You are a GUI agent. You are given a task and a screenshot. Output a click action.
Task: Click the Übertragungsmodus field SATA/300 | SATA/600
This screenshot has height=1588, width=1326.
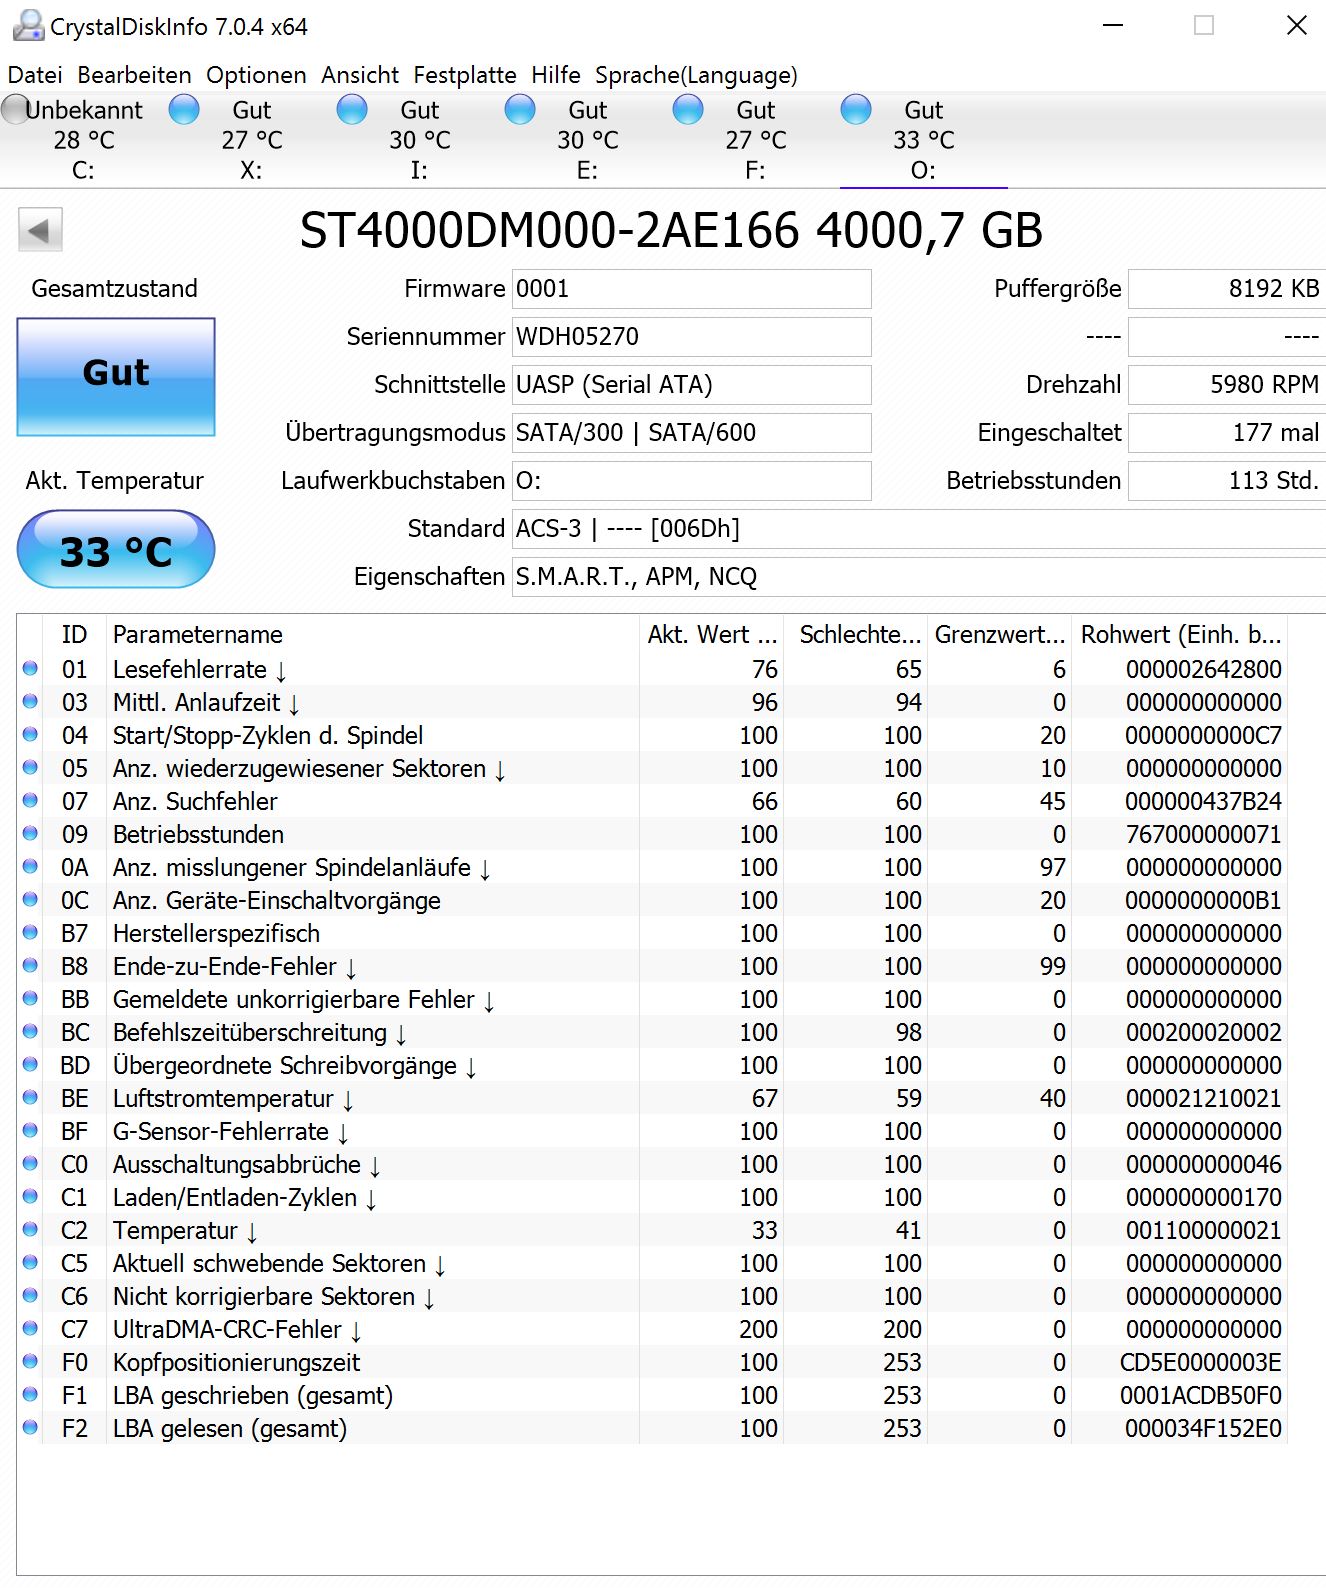(x=691, y=433)
